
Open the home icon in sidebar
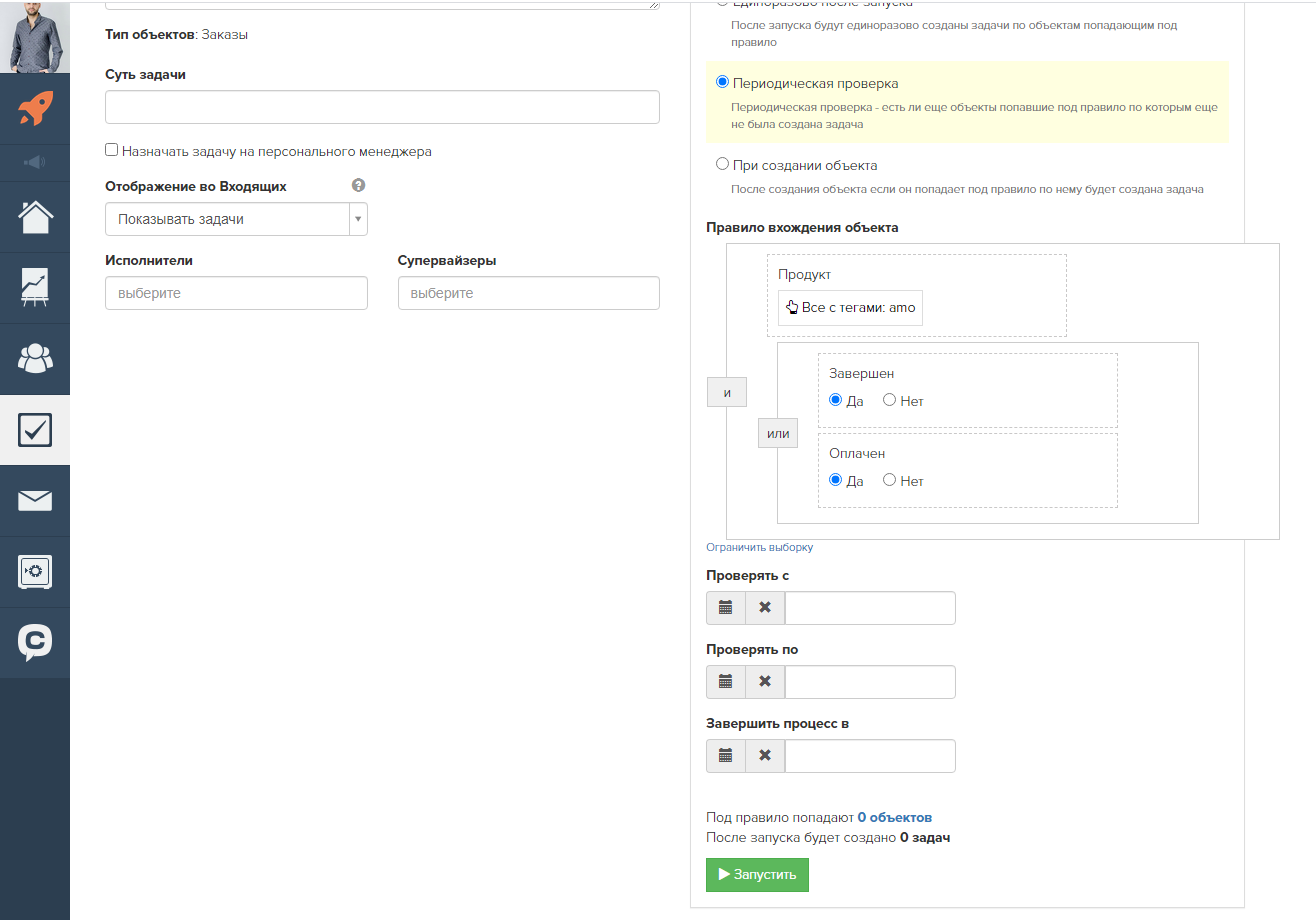35,216
